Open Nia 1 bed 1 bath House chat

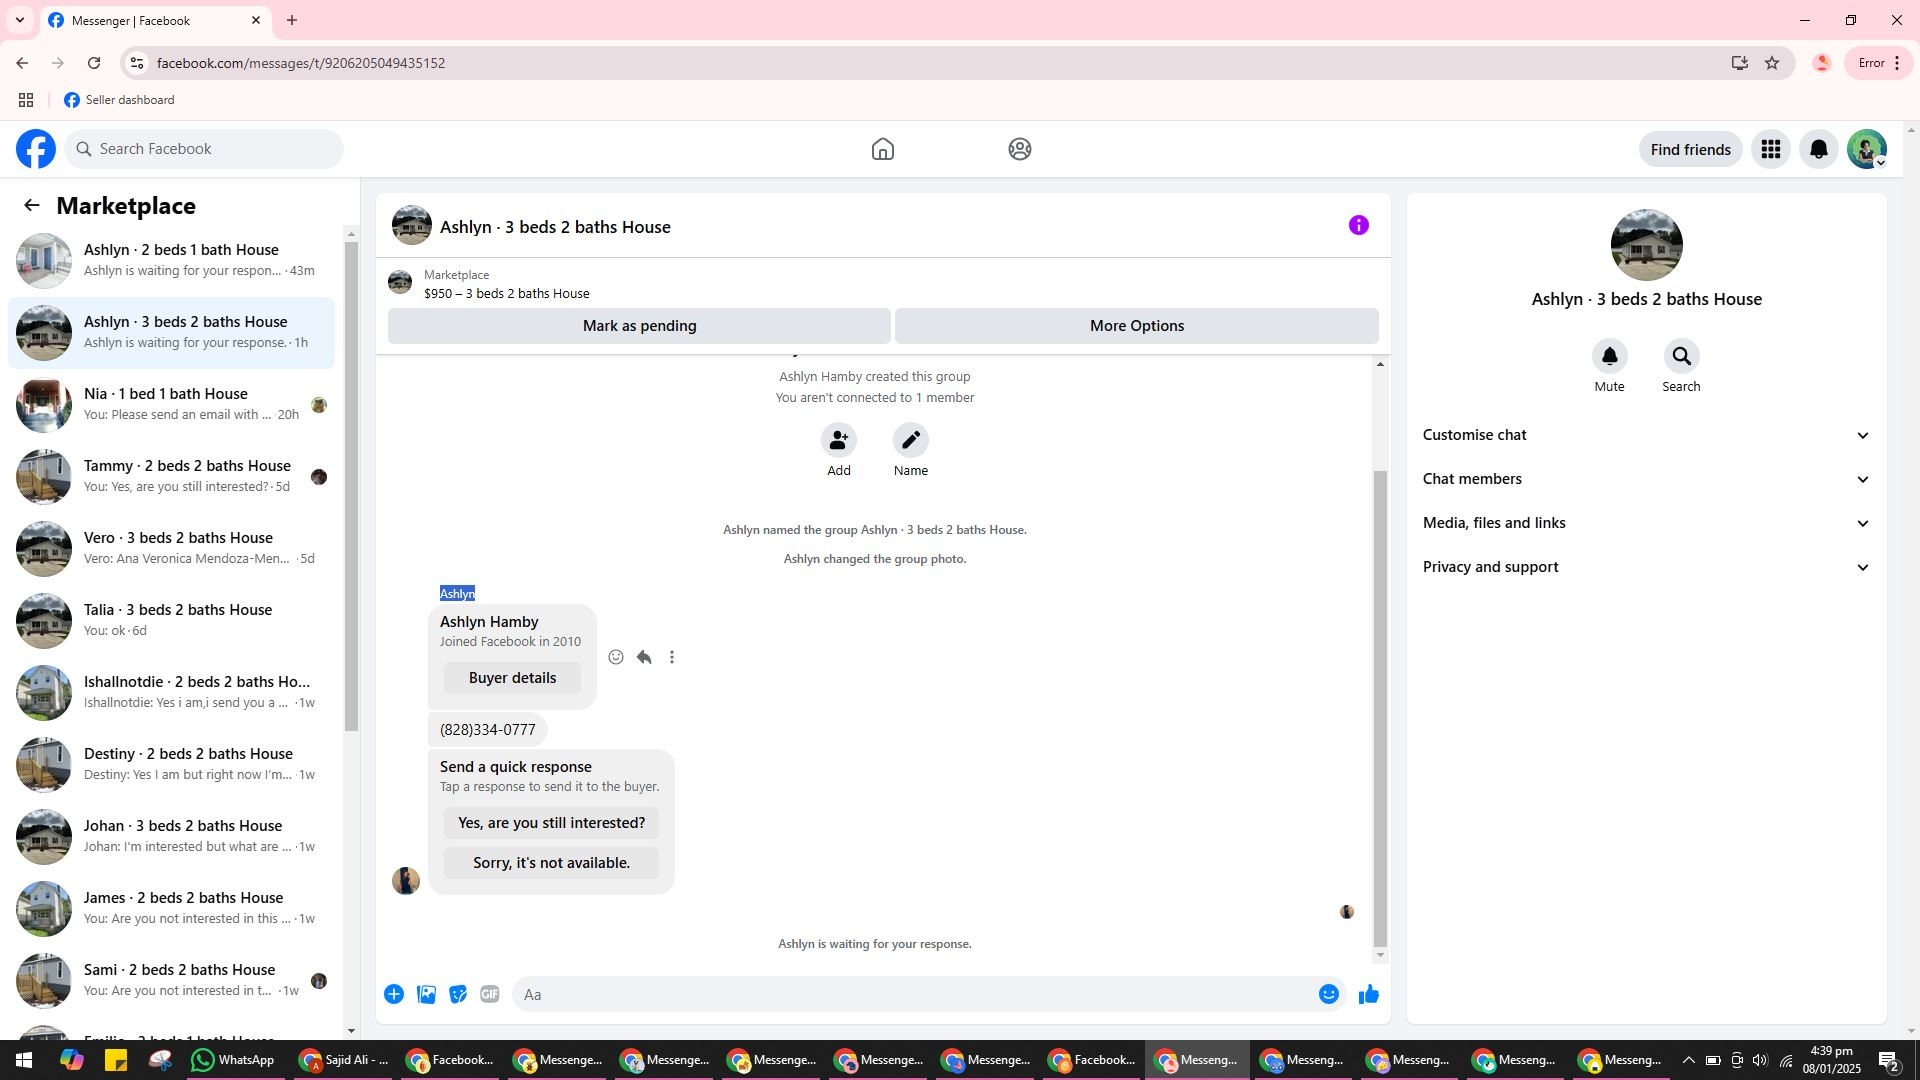tap(172, 404)
